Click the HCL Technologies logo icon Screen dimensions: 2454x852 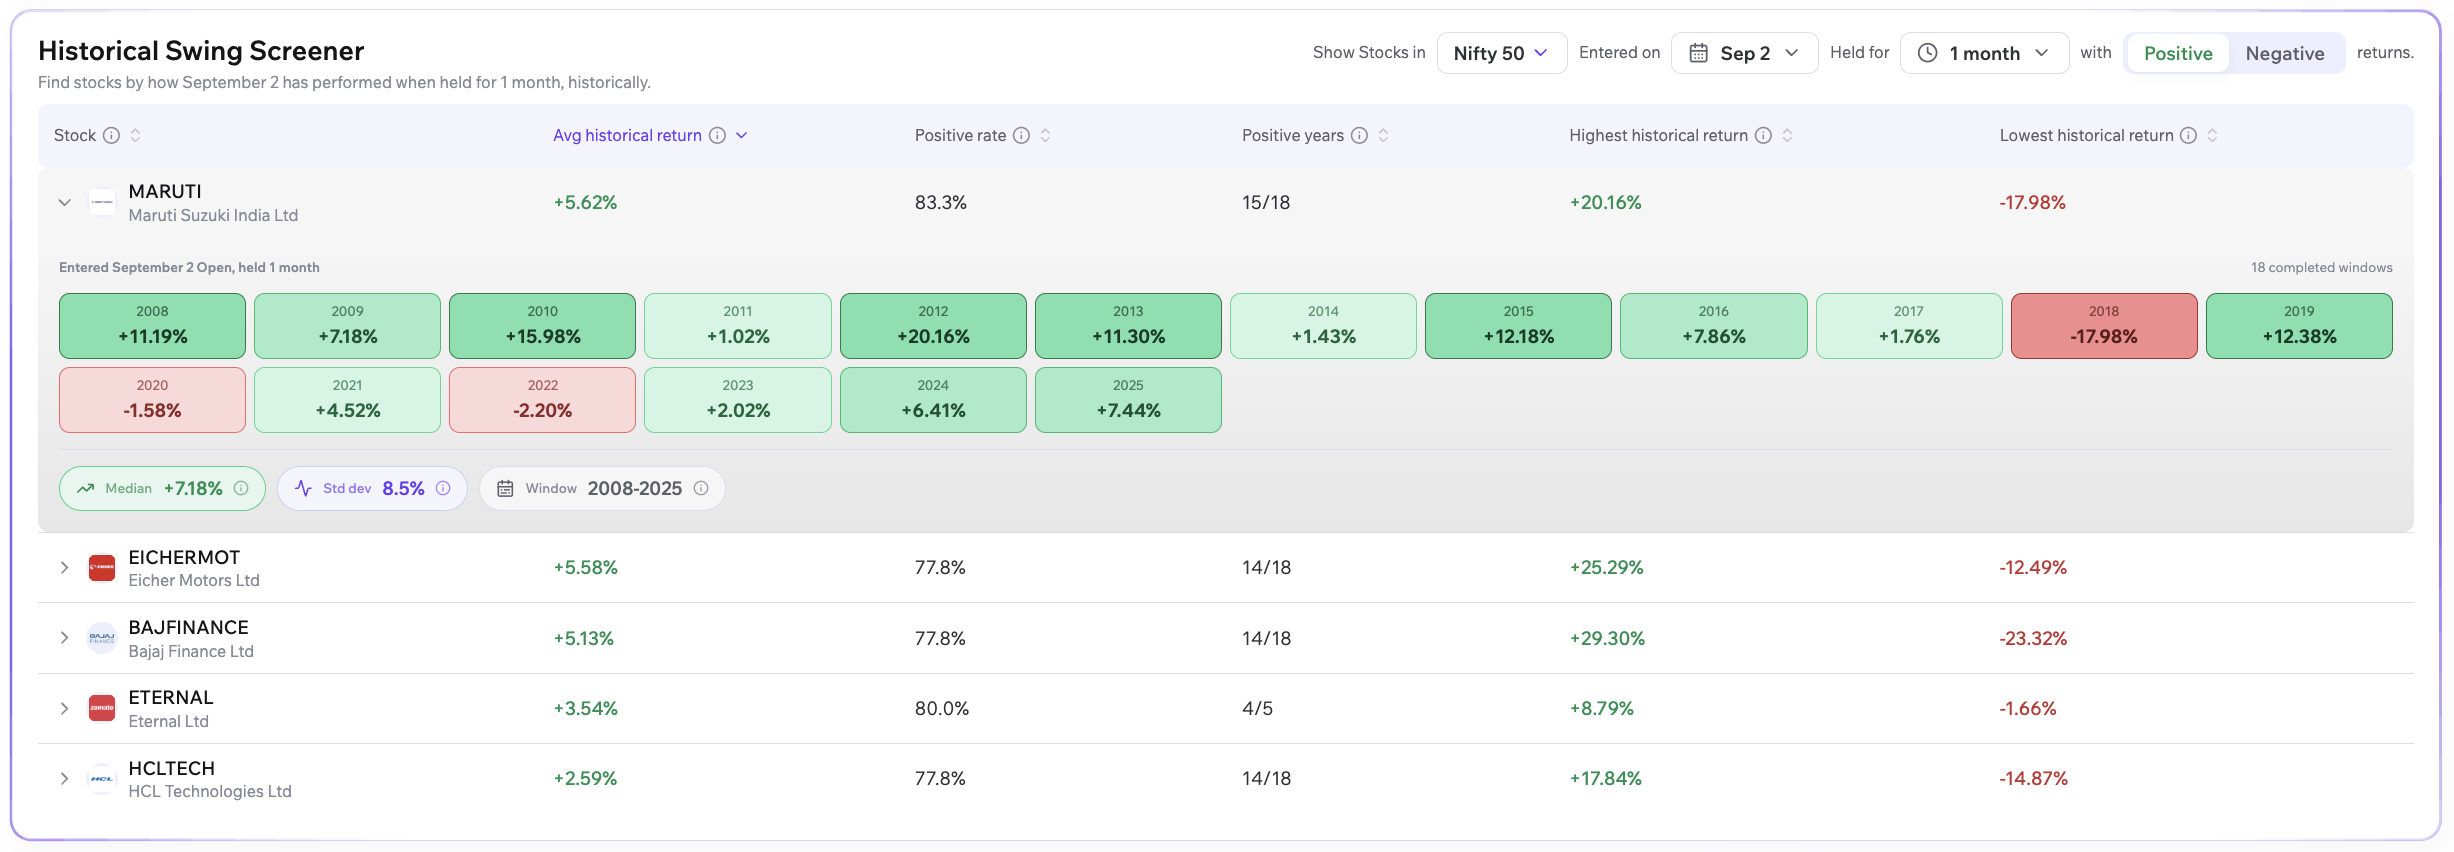102,779
